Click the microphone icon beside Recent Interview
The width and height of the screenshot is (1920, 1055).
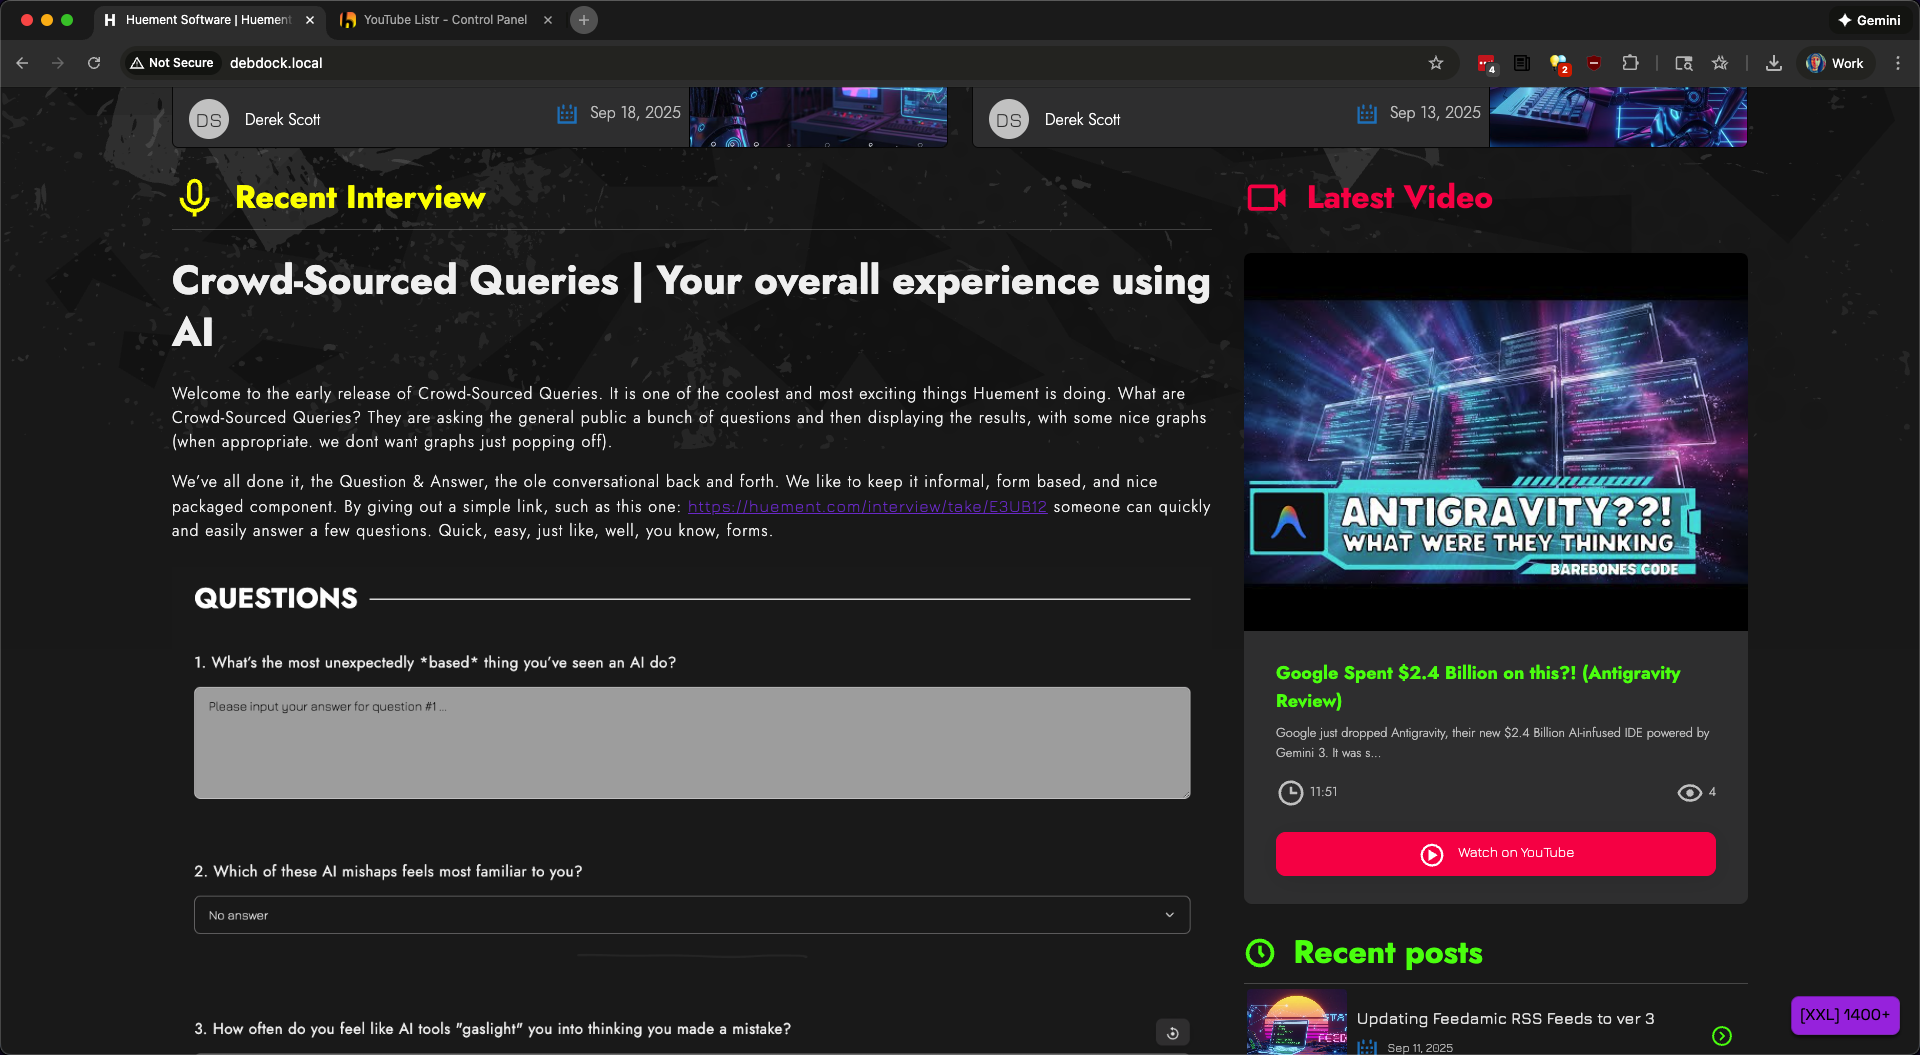194,198
